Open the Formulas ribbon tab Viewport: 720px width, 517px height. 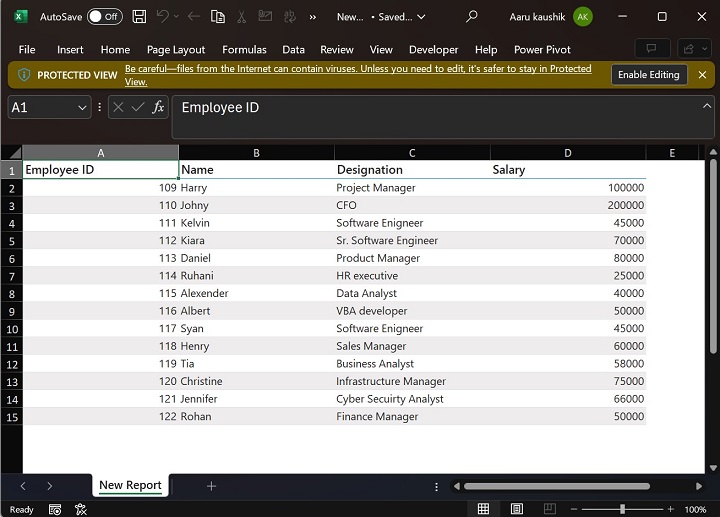pos(244,50)
